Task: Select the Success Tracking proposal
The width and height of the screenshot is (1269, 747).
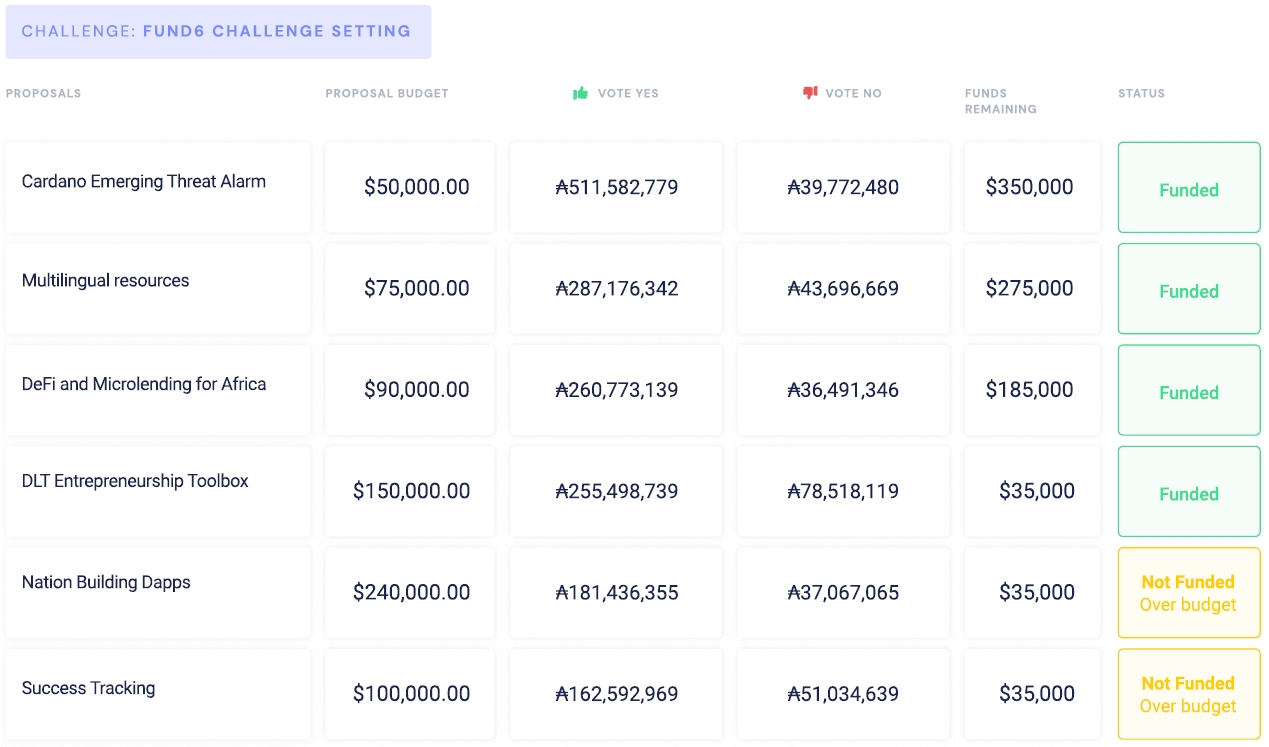Action: 89,688
